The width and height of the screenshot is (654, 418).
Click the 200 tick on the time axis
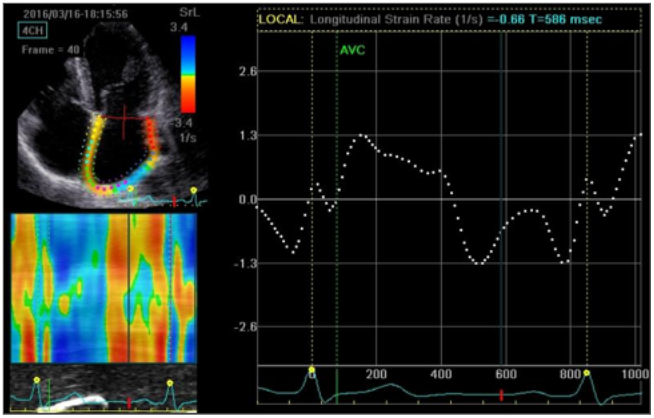pos(377,375)
